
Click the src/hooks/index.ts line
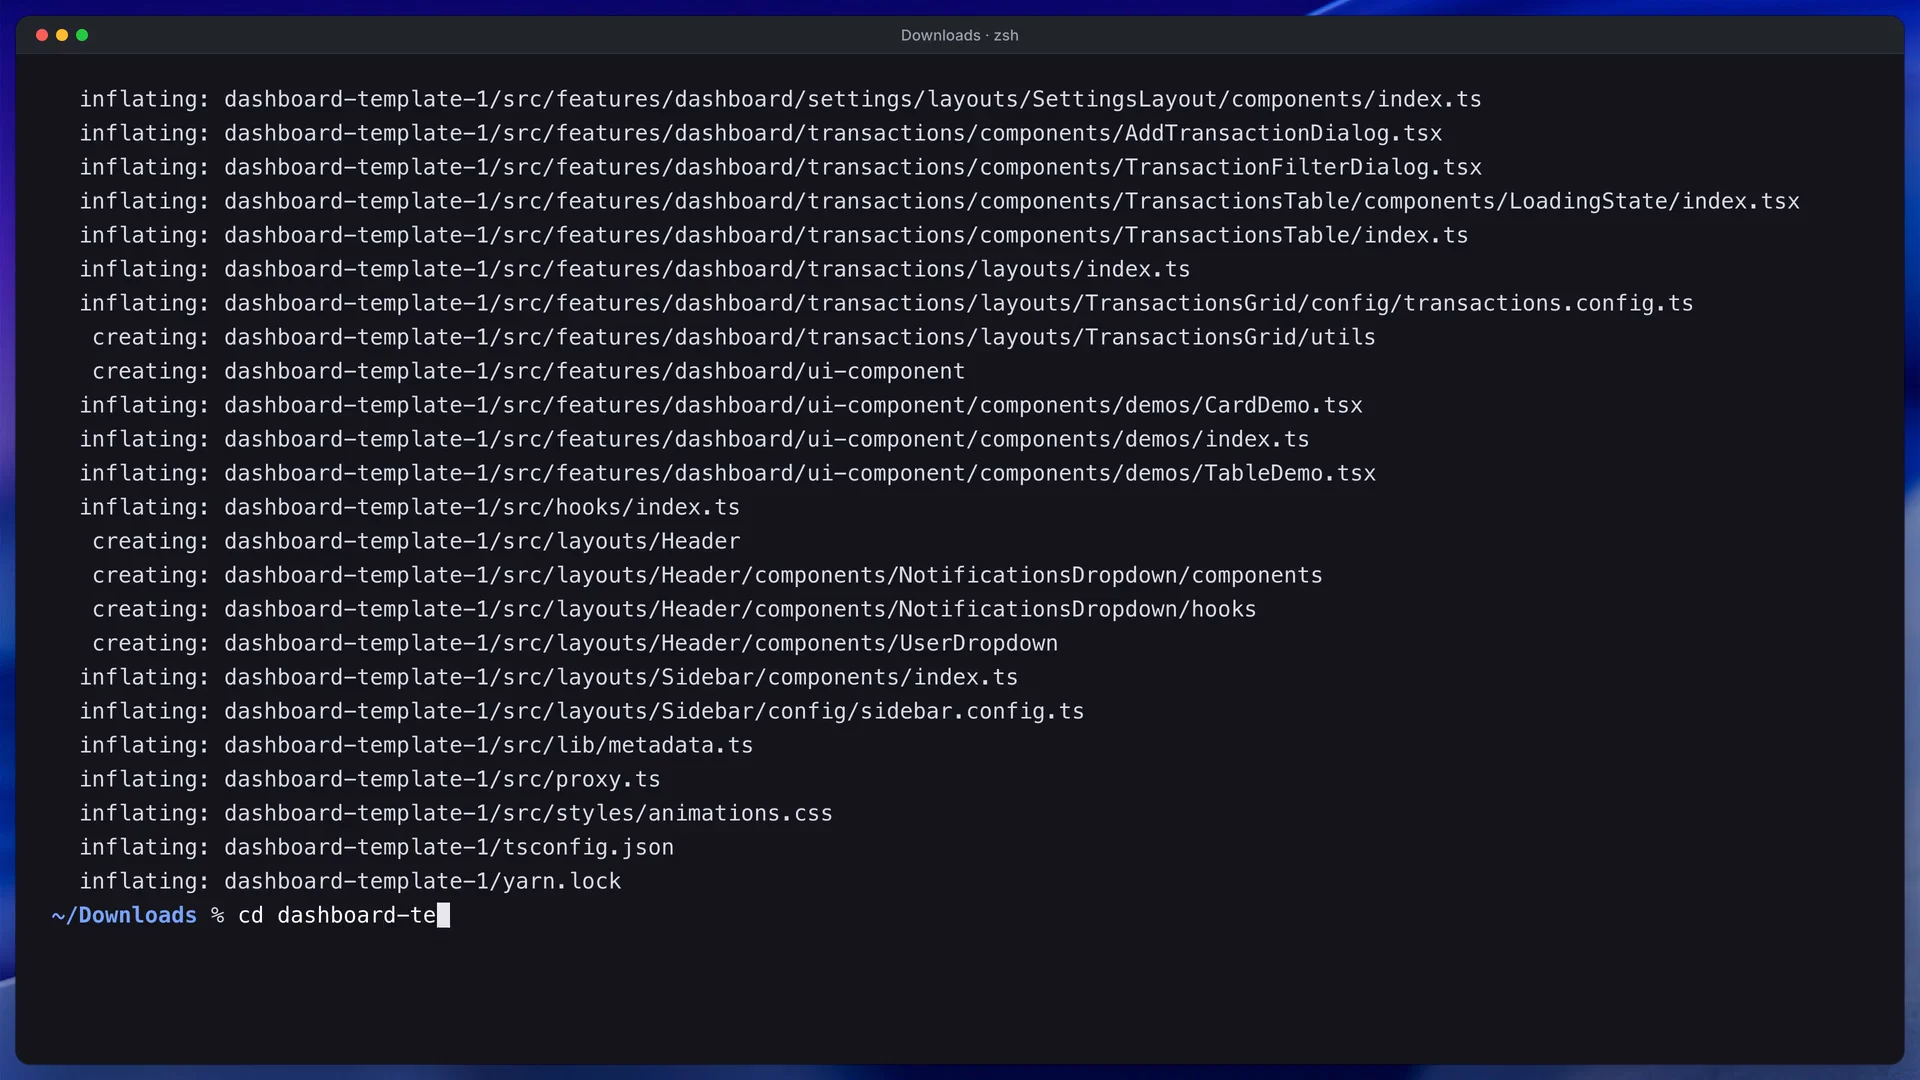pos(410,507)
